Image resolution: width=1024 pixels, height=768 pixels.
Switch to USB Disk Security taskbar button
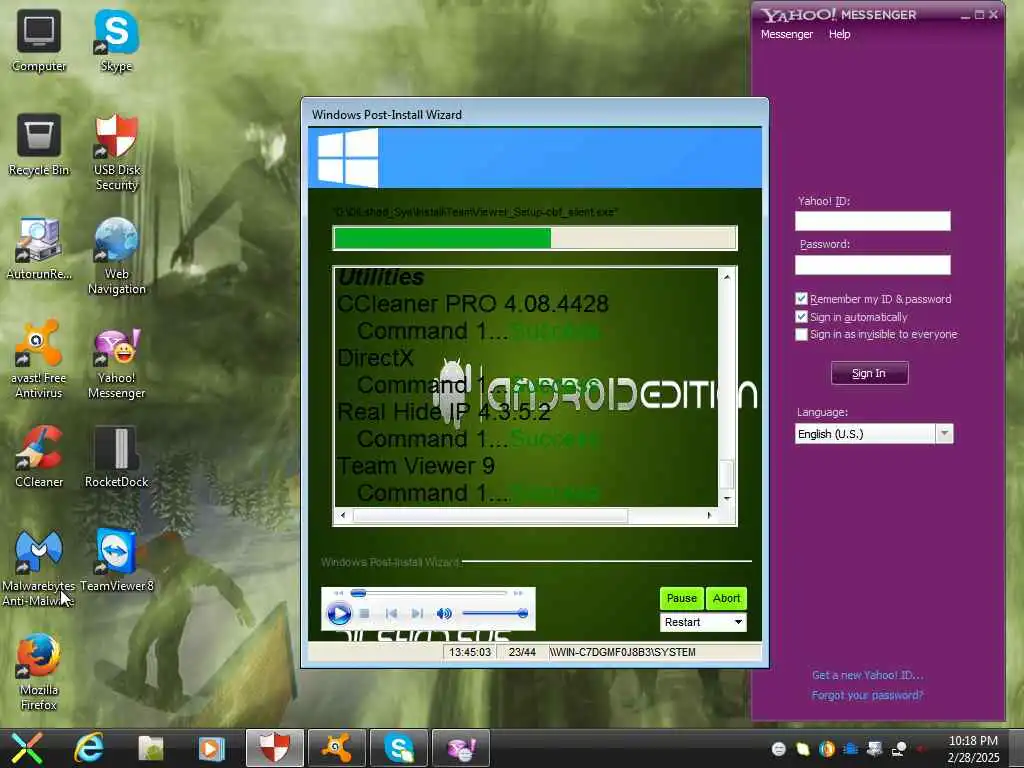coord(275,748)
